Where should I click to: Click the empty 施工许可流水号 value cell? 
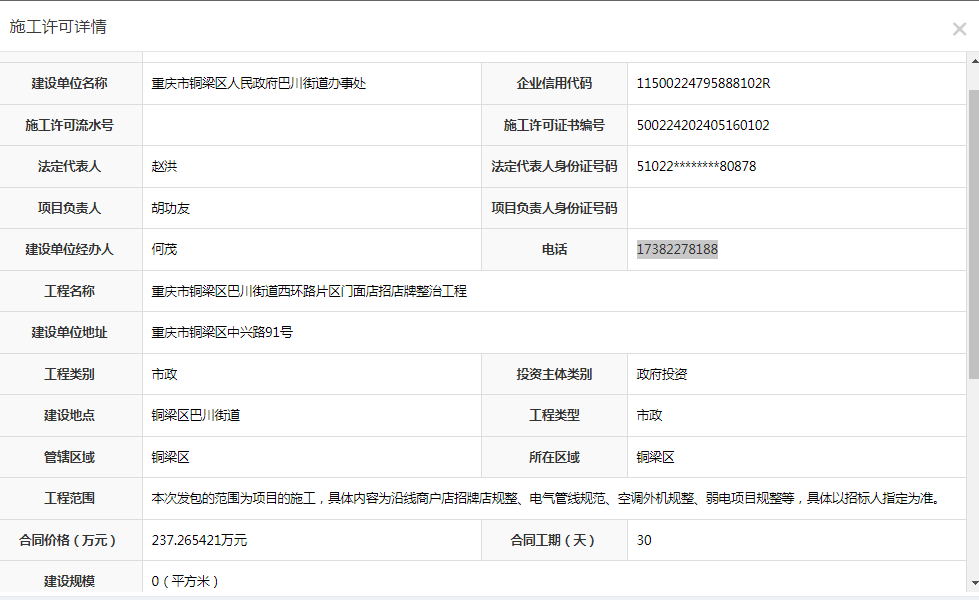[x=311, y=125]
